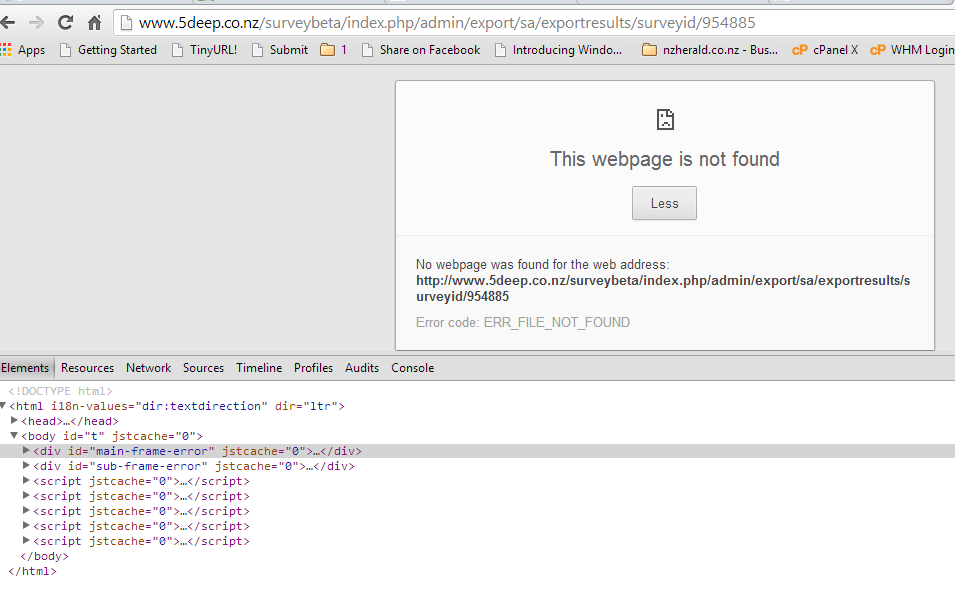Image resolution: width=955 pixels, height=612 pixels.
Task: Open the nzherald.co.nz bookmark folder
Action: (x=709, y=50)
